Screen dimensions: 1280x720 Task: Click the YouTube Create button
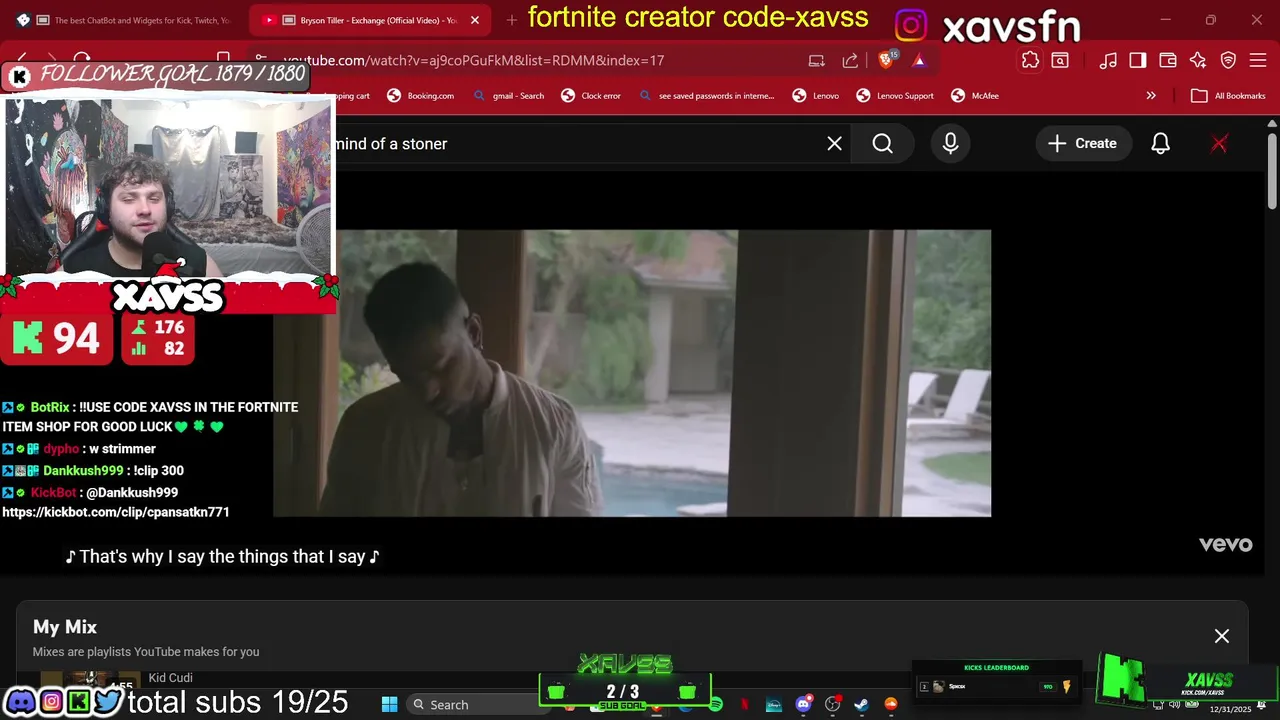[x=1082, y=144]
